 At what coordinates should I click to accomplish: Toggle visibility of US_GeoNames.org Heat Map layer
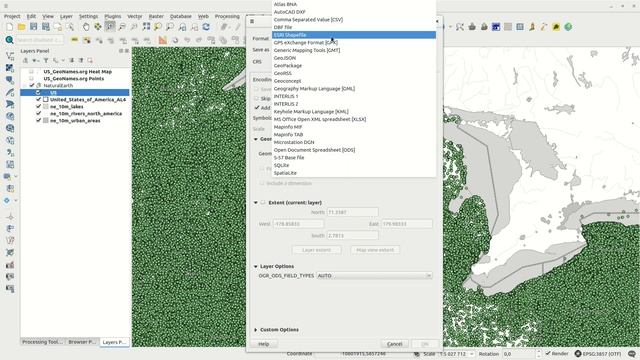click(x=31, y=71)
